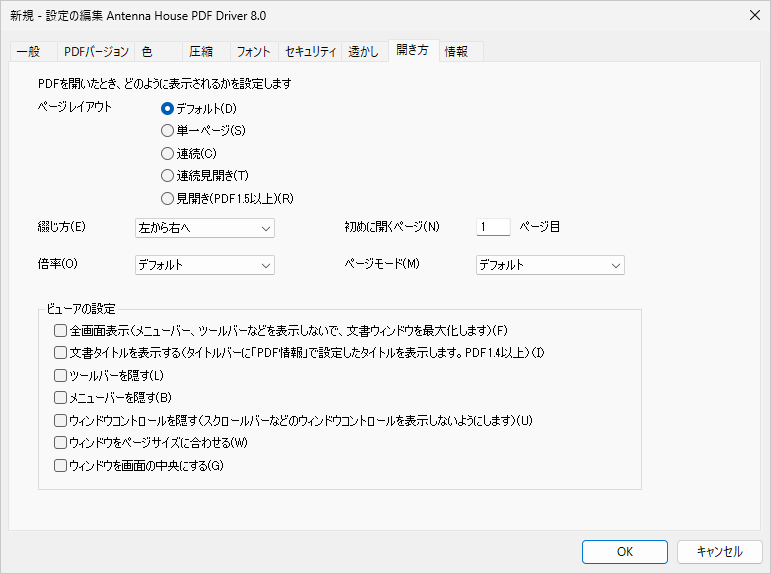Open the PDFバージョン tab
771x574 pixels.
click(x=96, y=52)
